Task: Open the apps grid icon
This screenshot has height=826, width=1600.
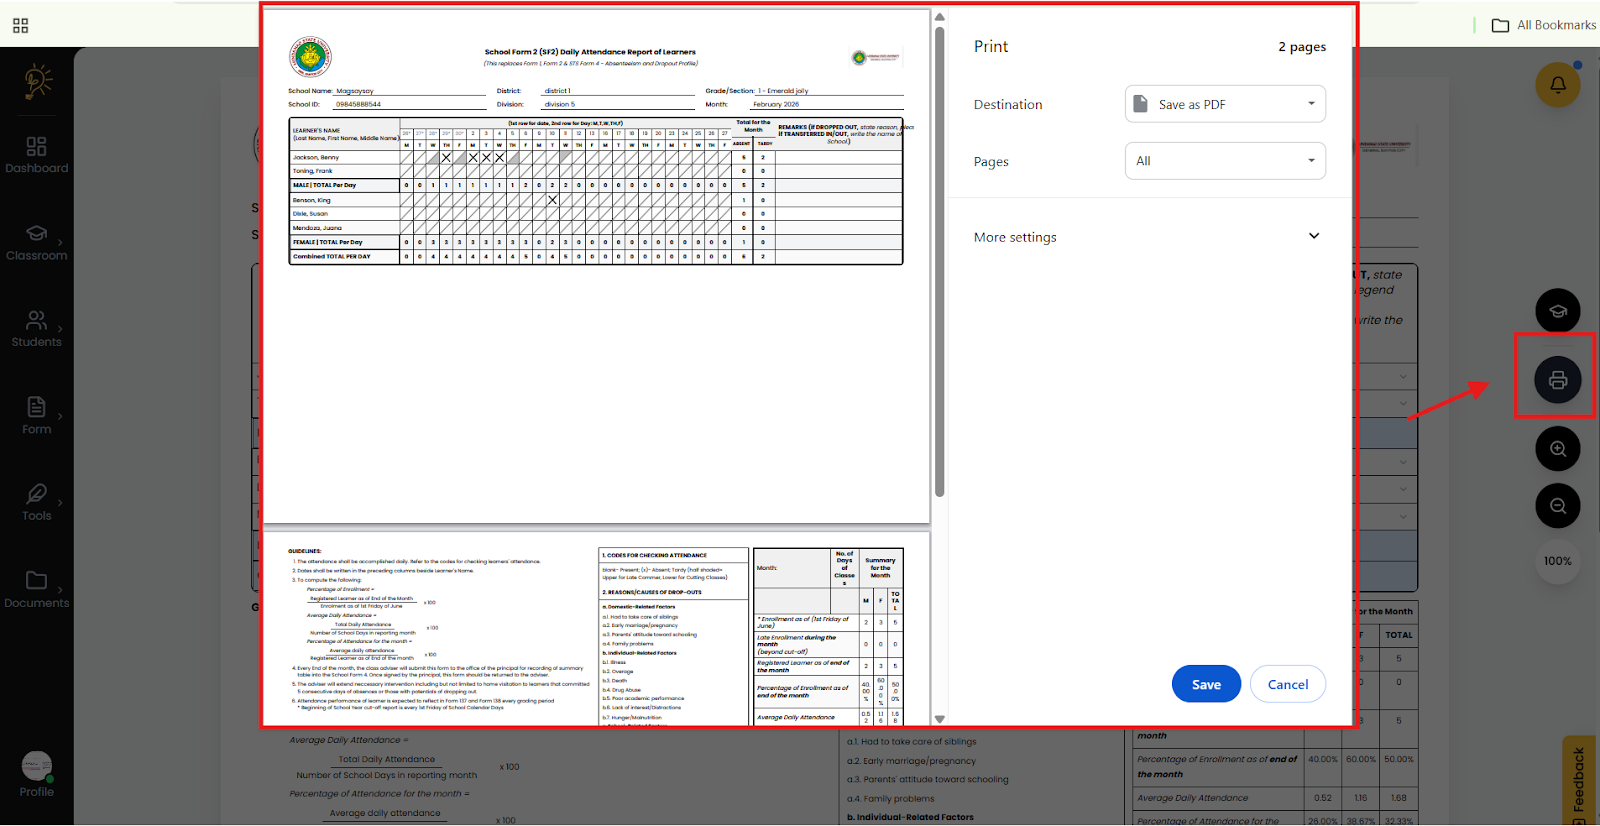Action: point(20,26)
